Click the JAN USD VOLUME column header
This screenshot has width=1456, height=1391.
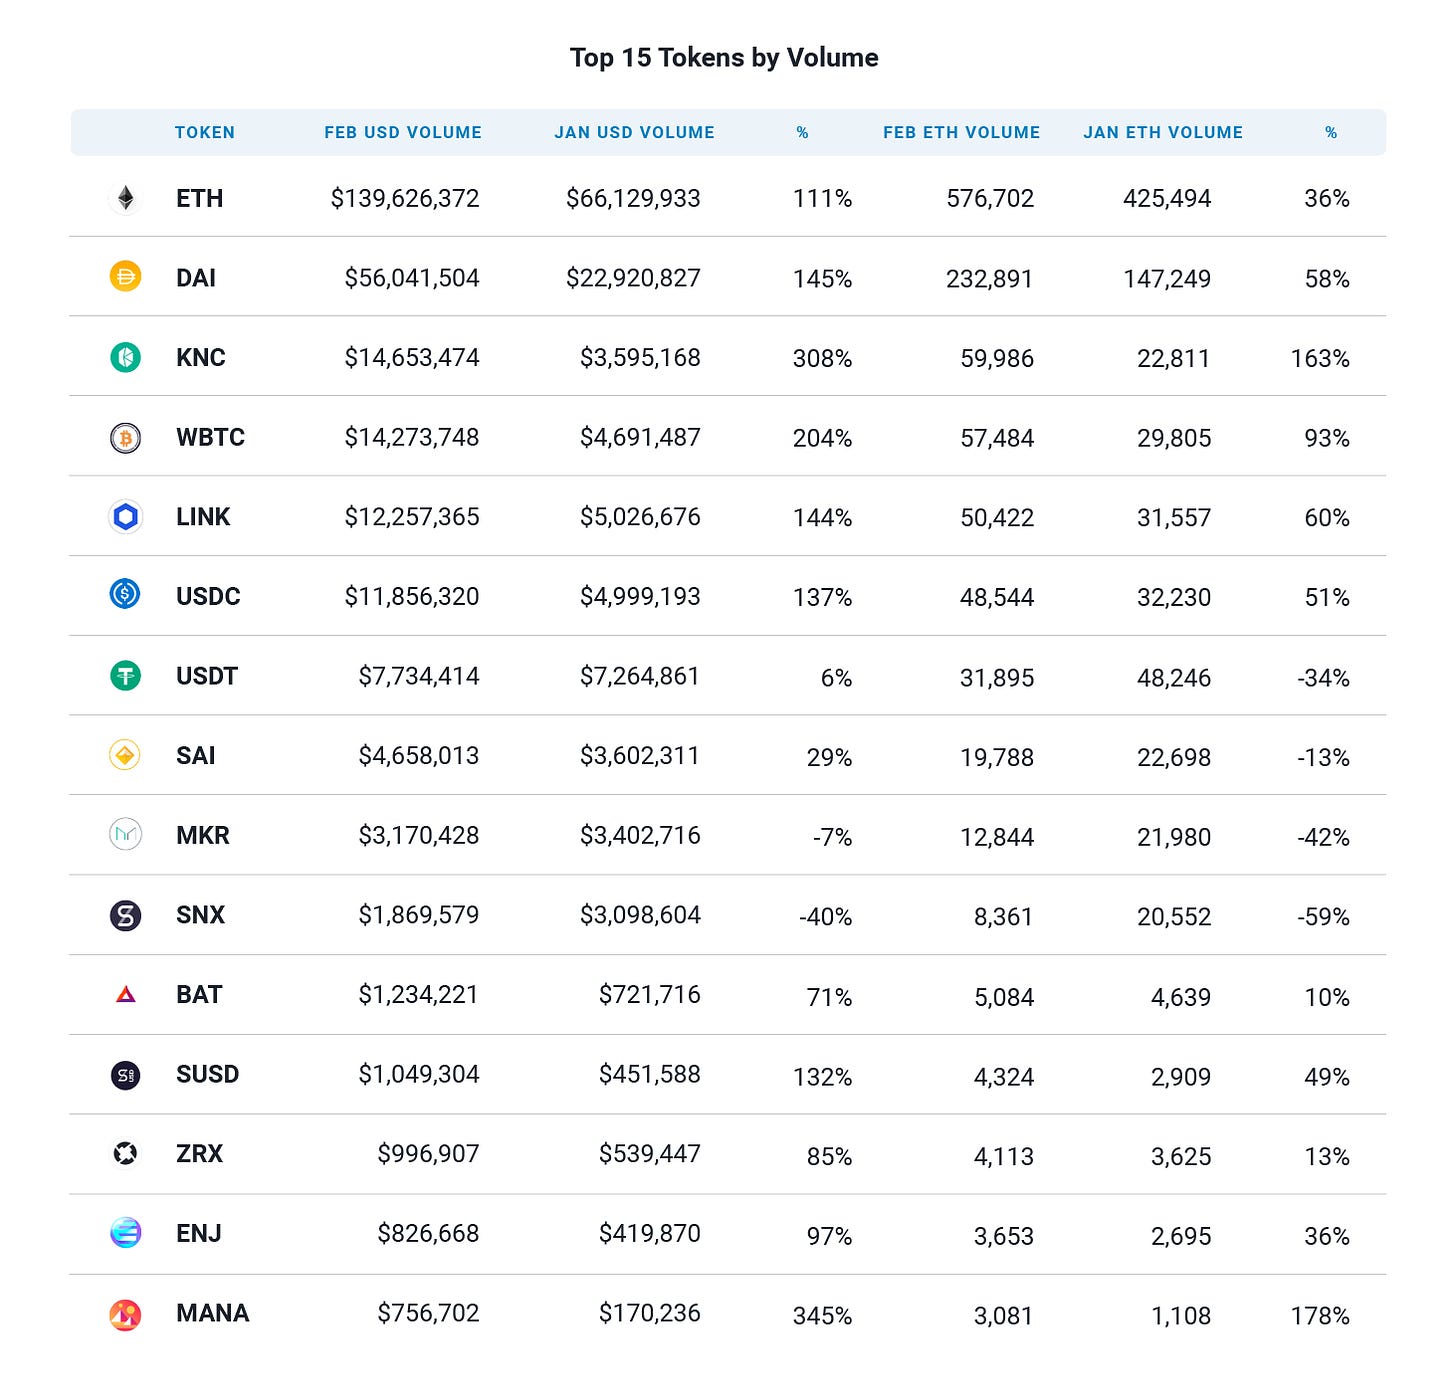[635, 132]
